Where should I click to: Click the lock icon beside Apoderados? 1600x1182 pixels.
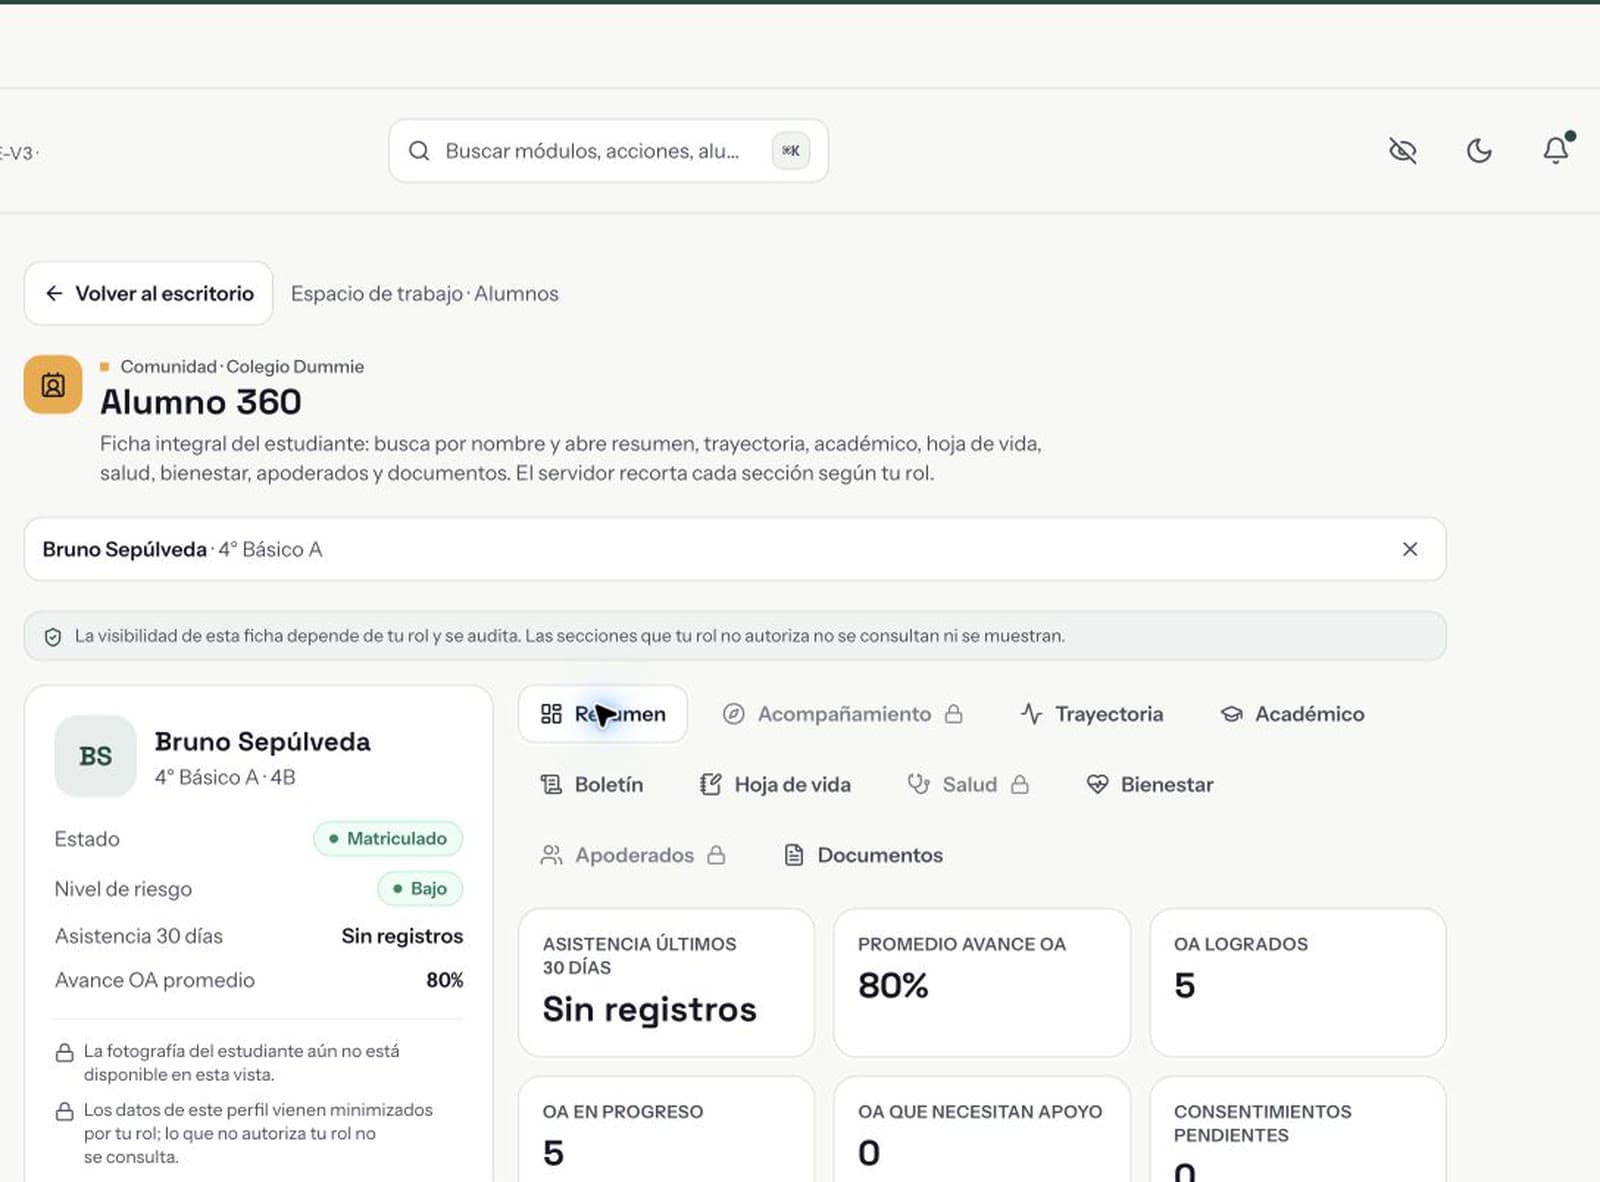point(716,855)
